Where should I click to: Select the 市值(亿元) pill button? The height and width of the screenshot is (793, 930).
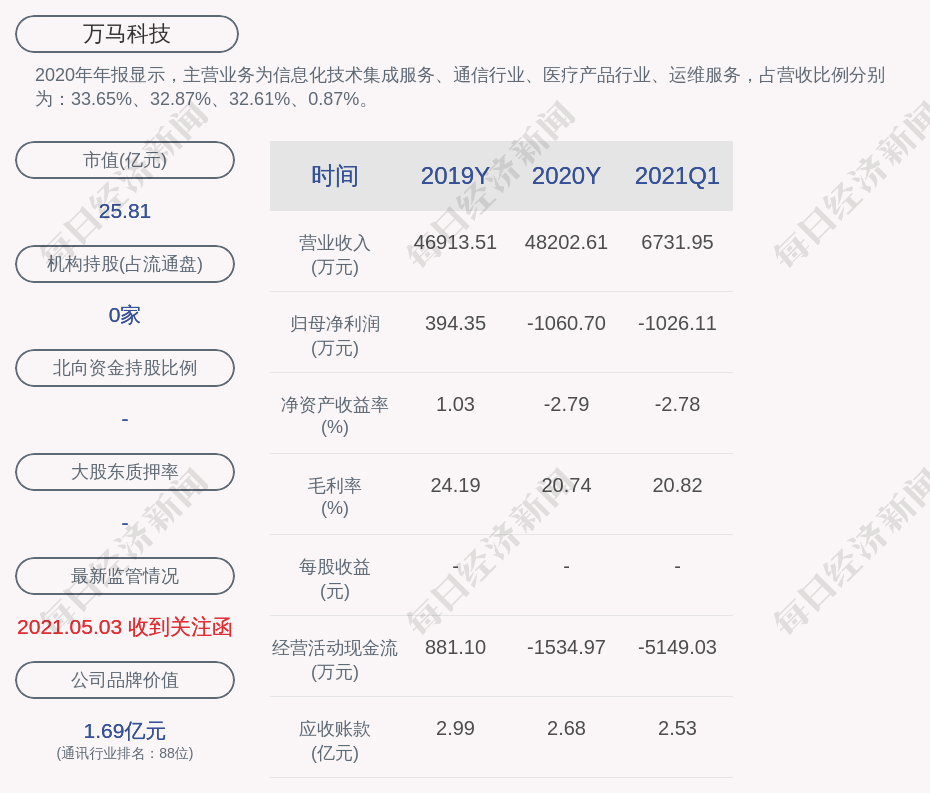pos(124,159)
